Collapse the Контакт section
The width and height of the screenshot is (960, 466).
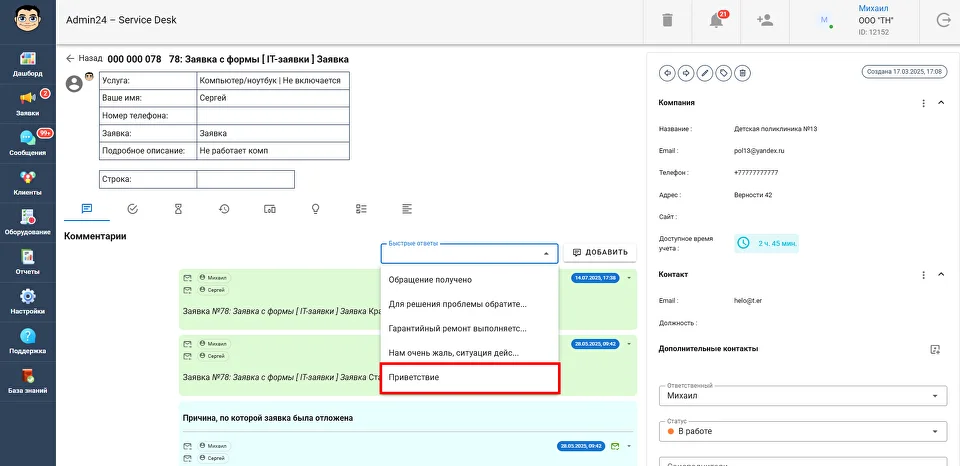click(941, 274)
